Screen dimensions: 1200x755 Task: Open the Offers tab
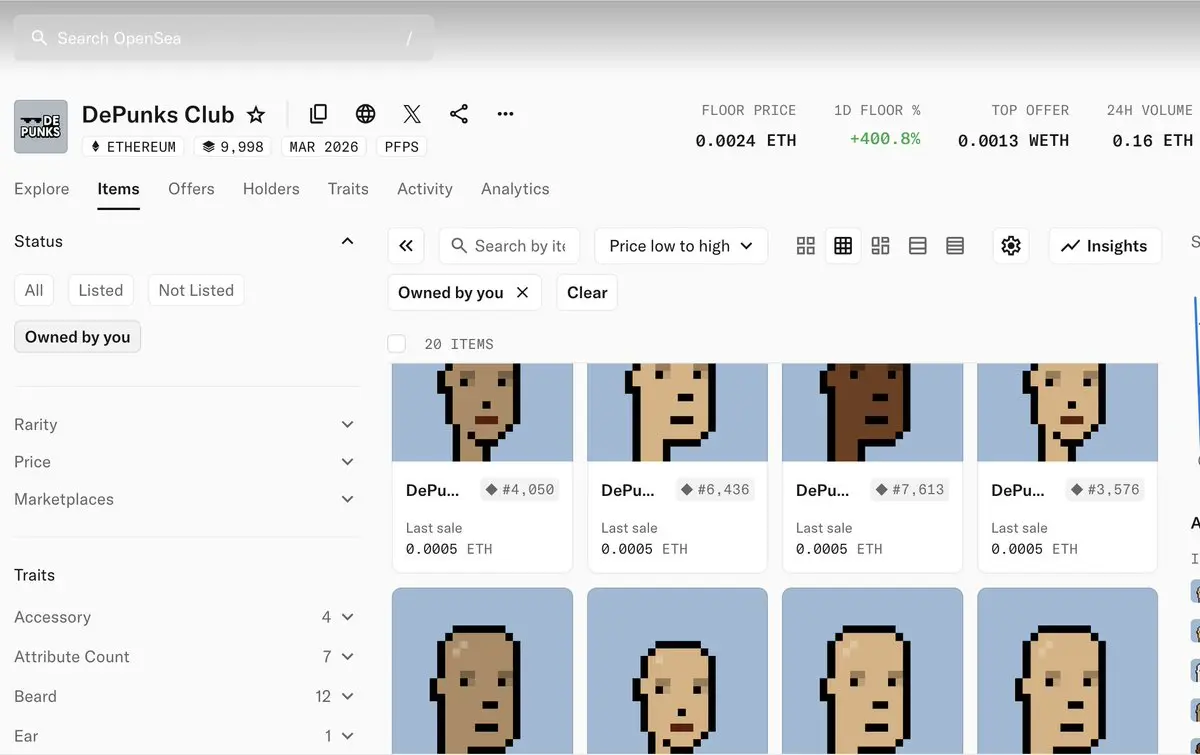click(191, 189)
